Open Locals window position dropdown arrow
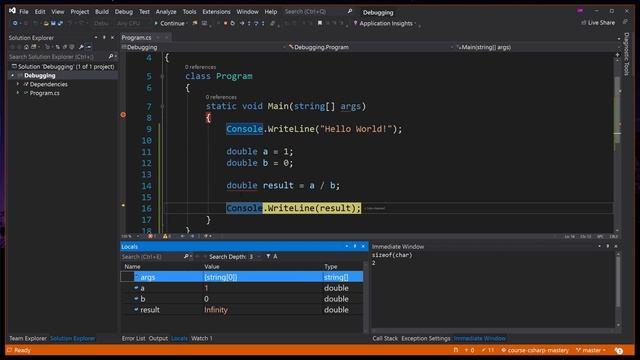The height and width of the screenshot is (360, 640). click(x=347, y=246)
